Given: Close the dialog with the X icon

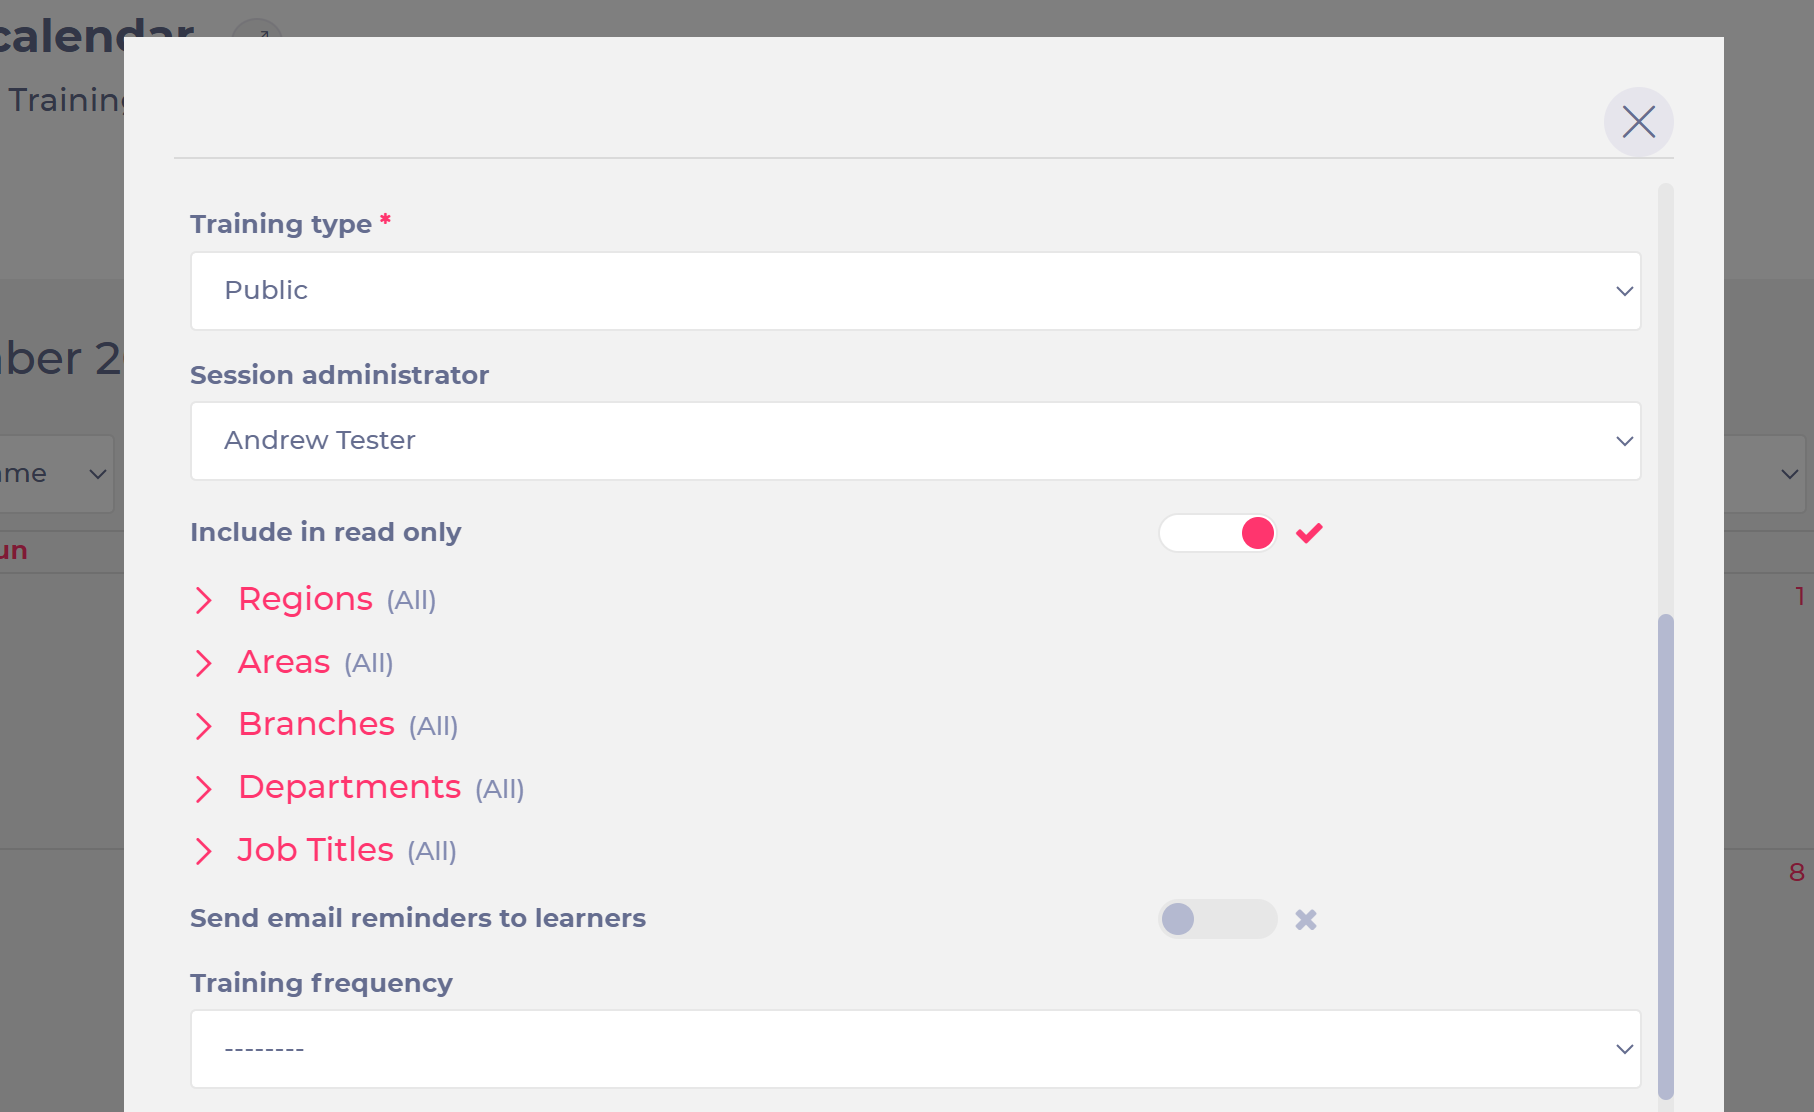Looking at the screenshot, I should tap(1638, 122).
